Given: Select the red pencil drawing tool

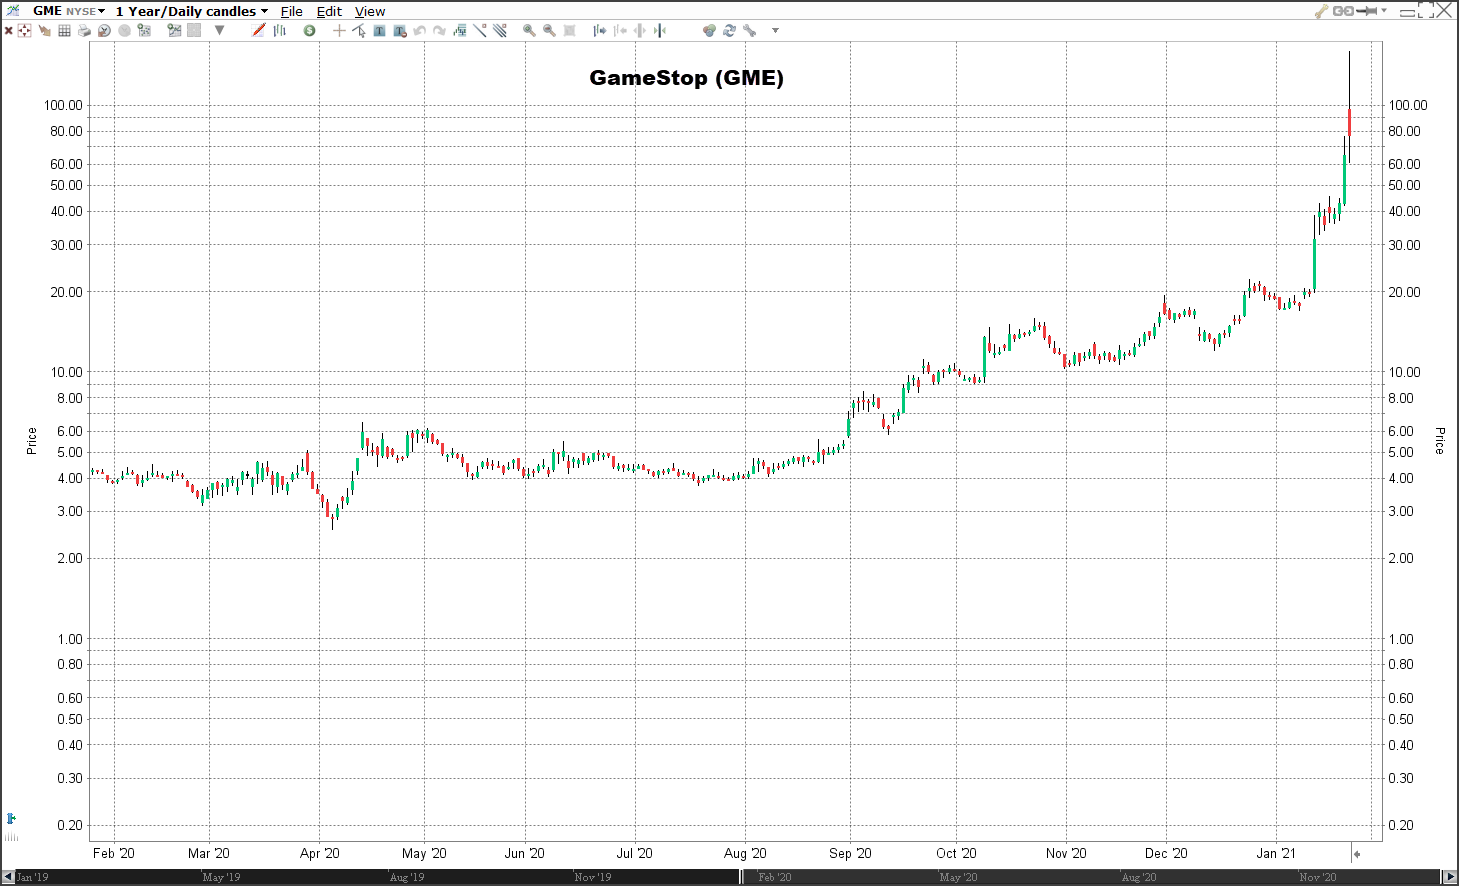Looking at the screenshot, I should pos(258,30).
